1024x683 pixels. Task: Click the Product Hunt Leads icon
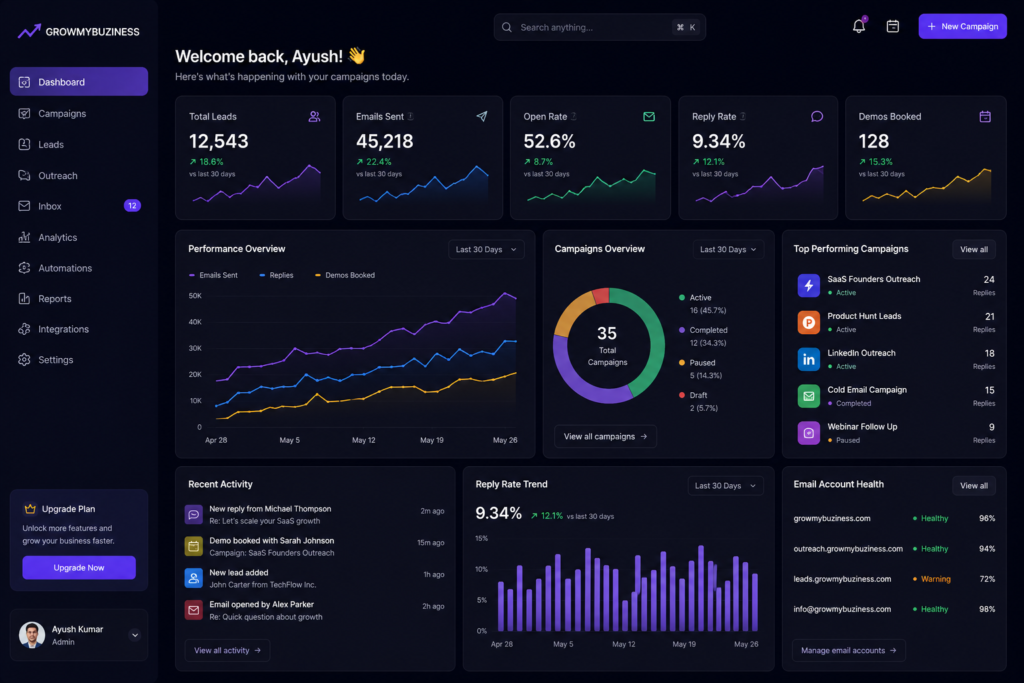pyautogui.click(x=808, y=322)
